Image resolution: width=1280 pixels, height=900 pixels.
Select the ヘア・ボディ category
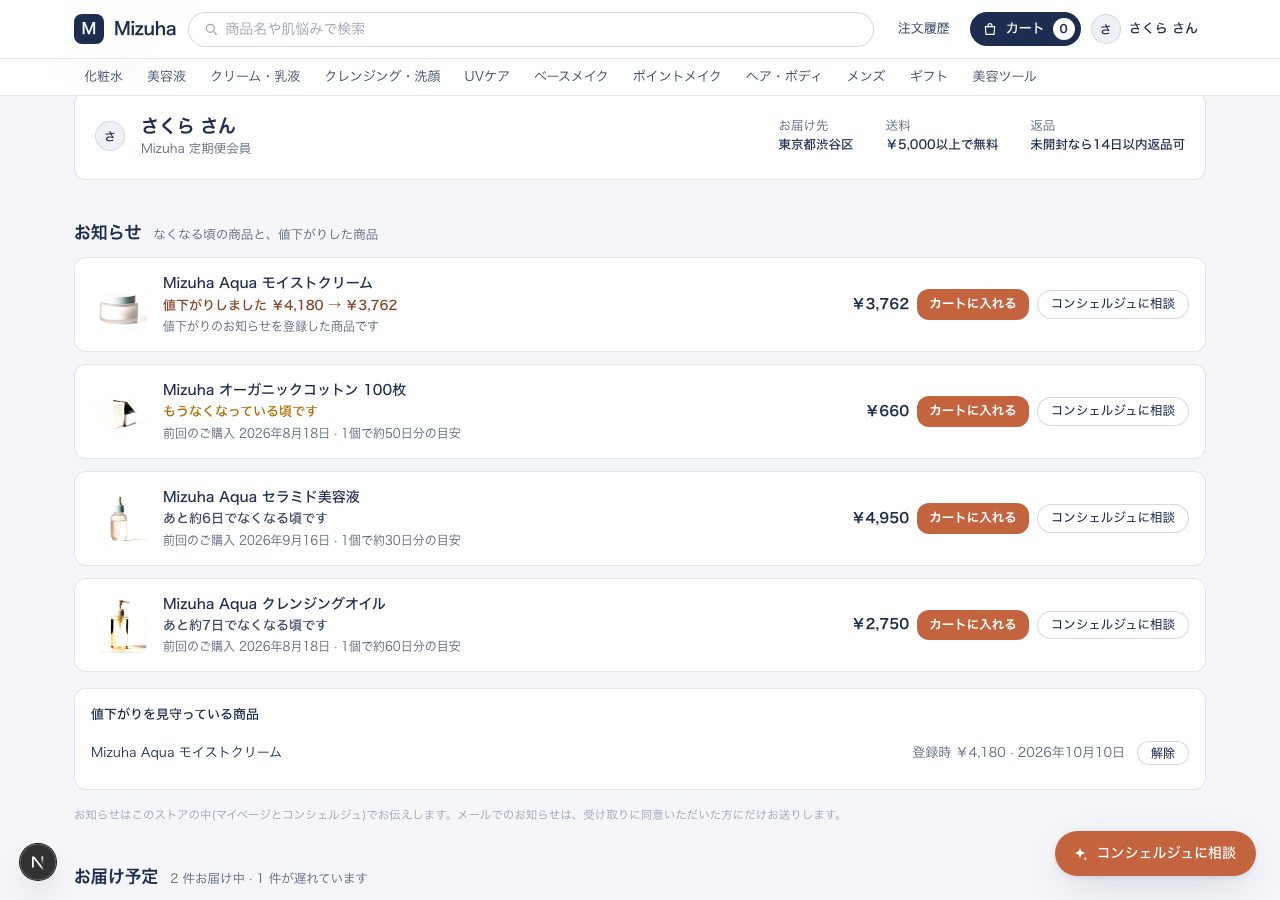click(784, 76)
